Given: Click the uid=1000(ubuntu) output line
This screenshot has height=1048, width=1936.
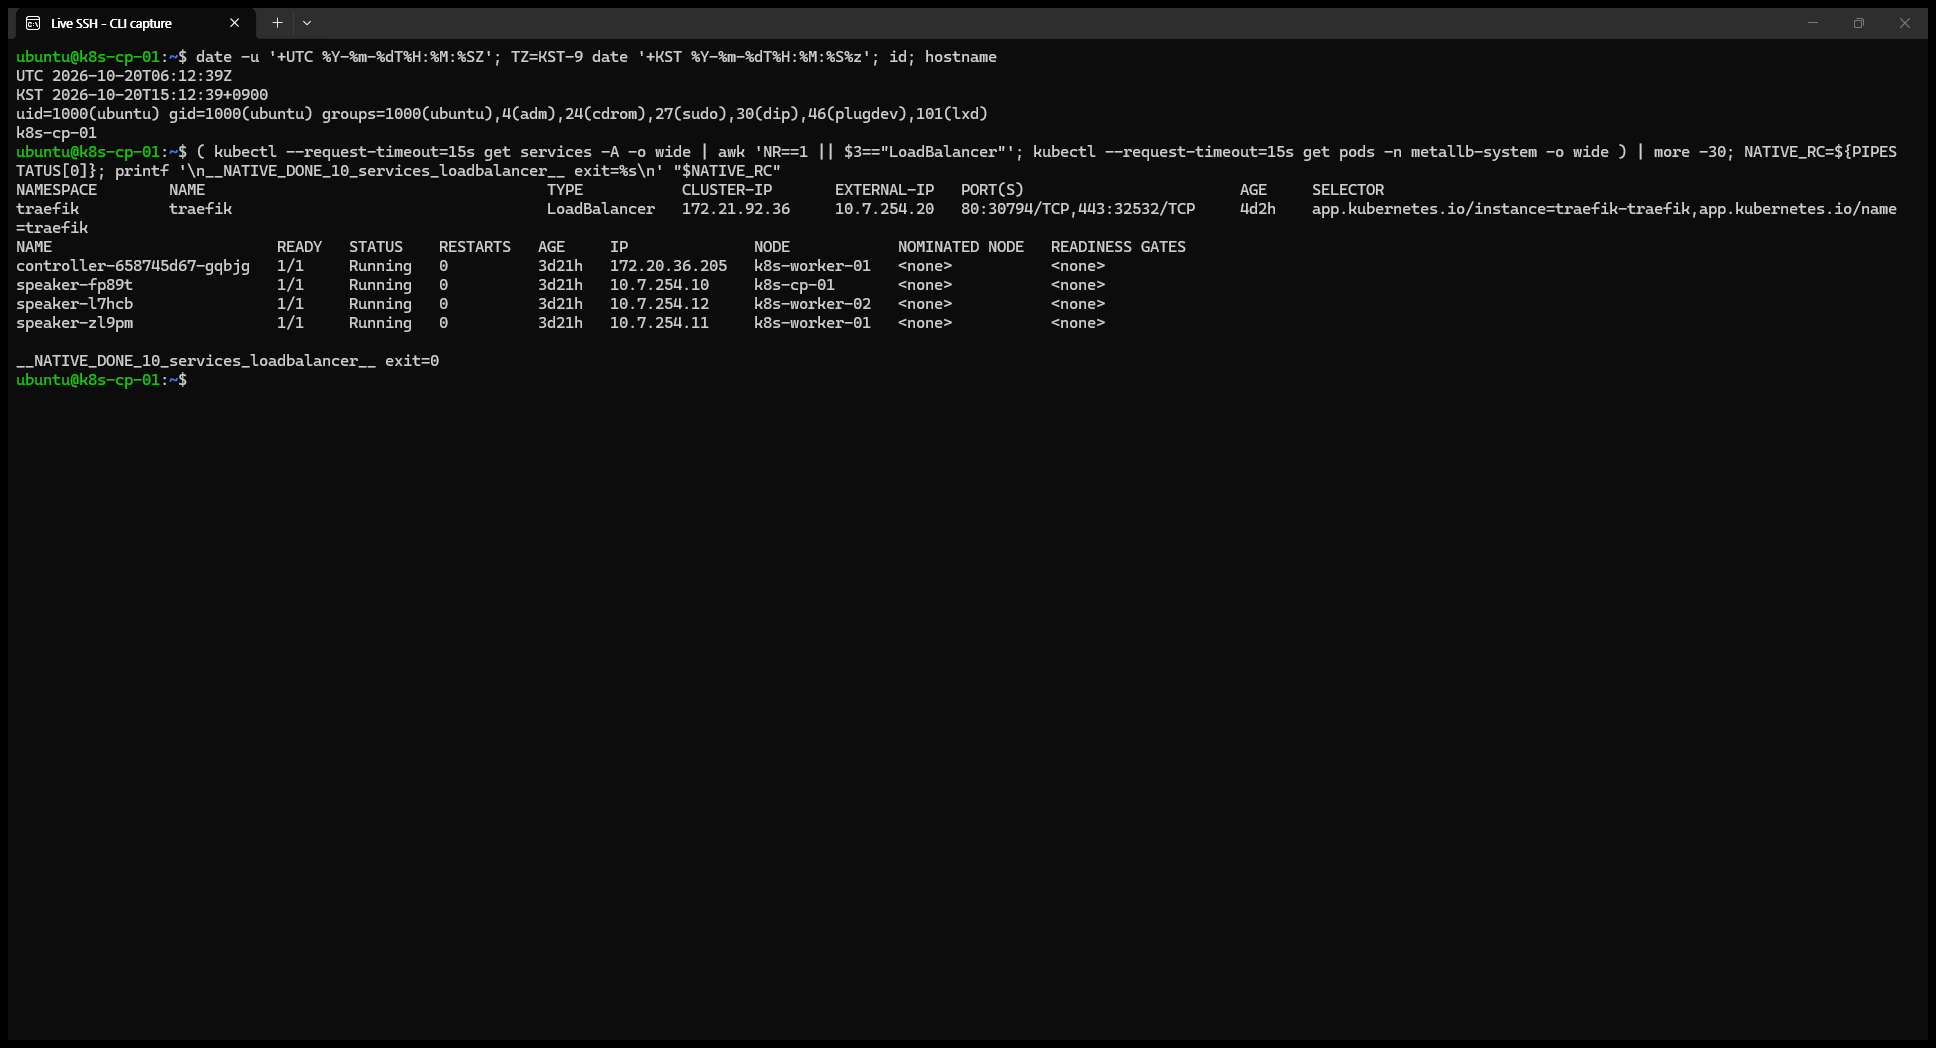Looking at the screenshot, I should click(x=502, y=114).
